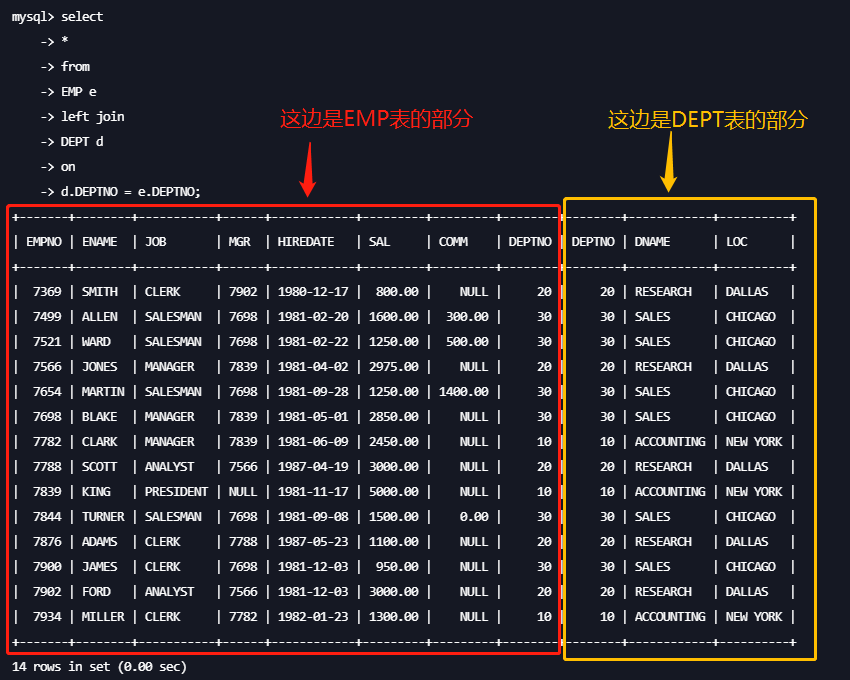Click the yellow DEPT表 annotation text

[x=707, y=120]
